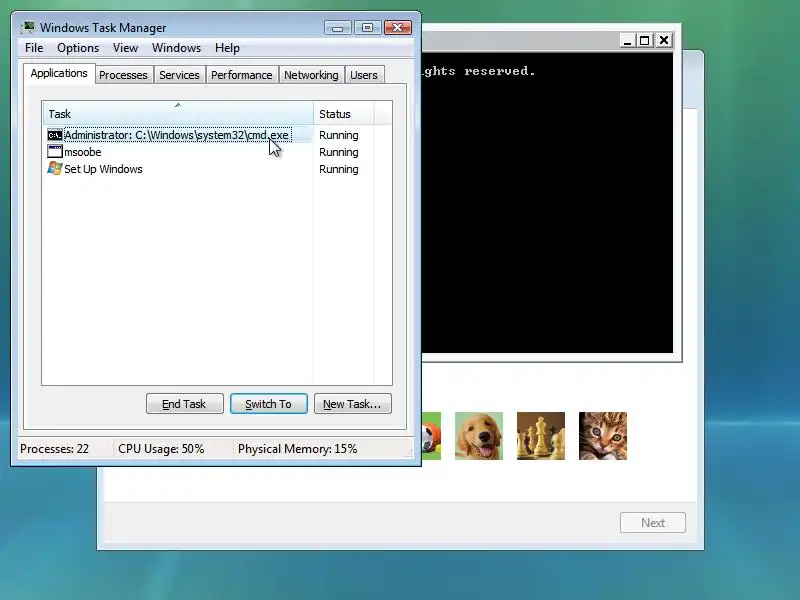Switch to the Users tab
Image resolution: width=800 pixels, height=600 pixels.
click(x=364, y=75)
